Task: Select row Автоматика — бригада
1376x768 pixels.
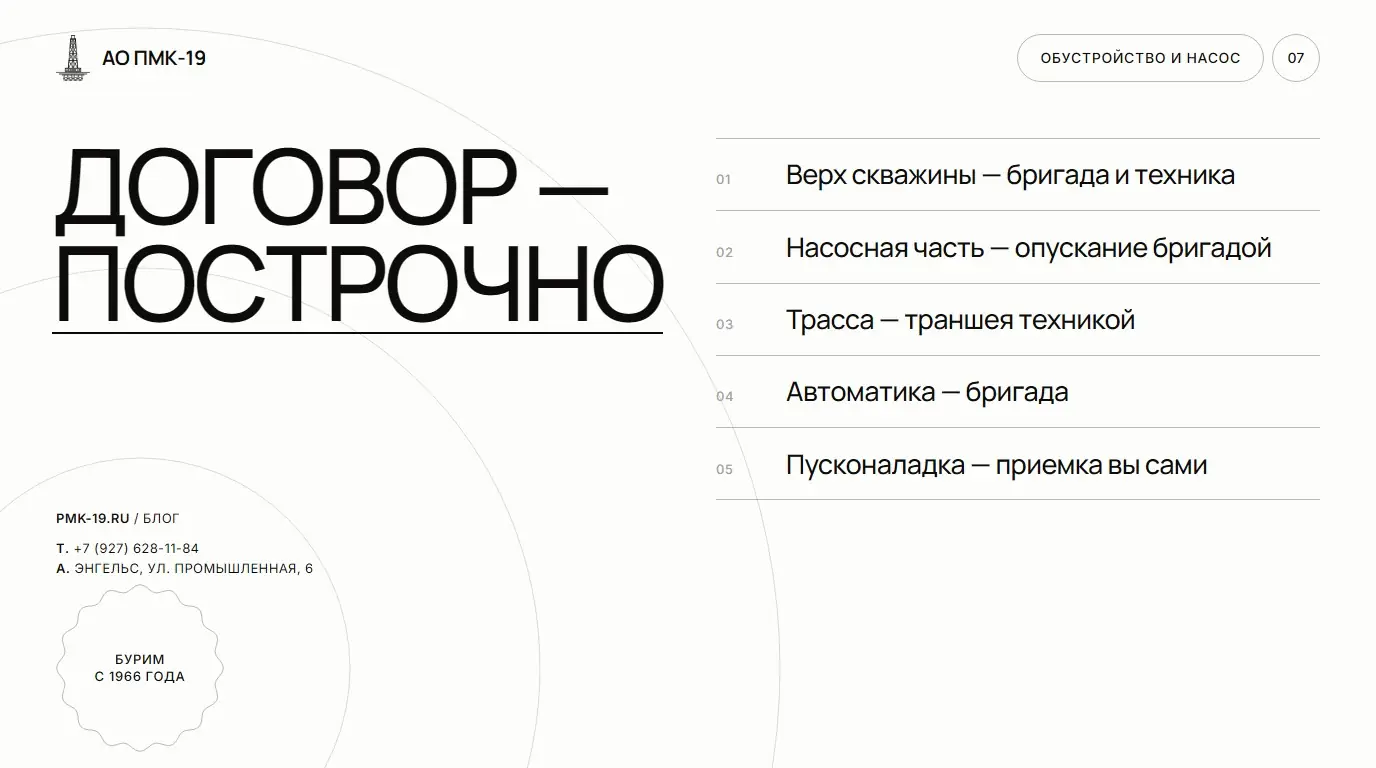Action: point(1018,392)
